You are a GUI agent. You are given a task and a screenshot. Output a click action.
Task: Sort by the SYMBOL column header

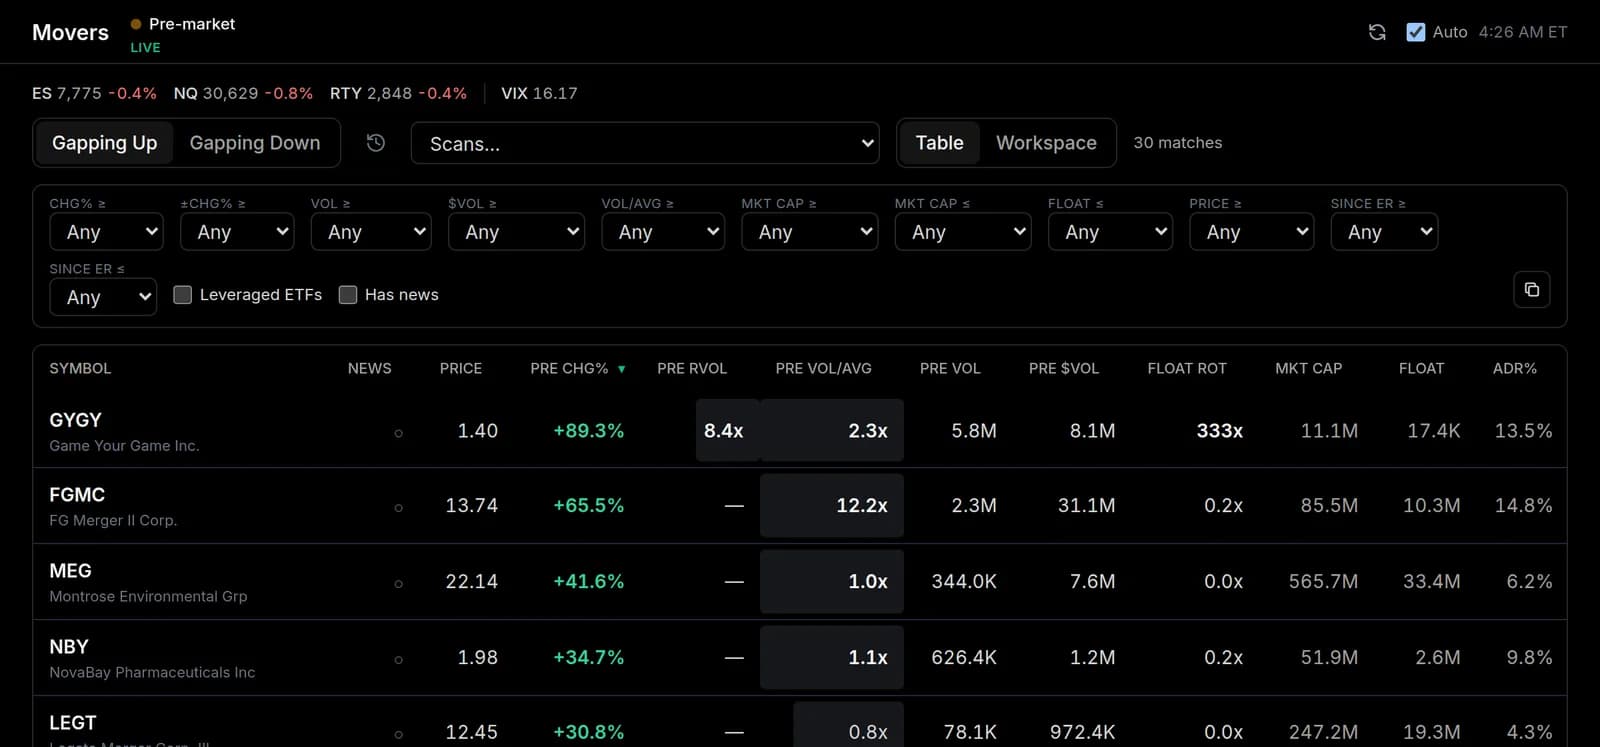pyautogui.click(x=81, y=369)
